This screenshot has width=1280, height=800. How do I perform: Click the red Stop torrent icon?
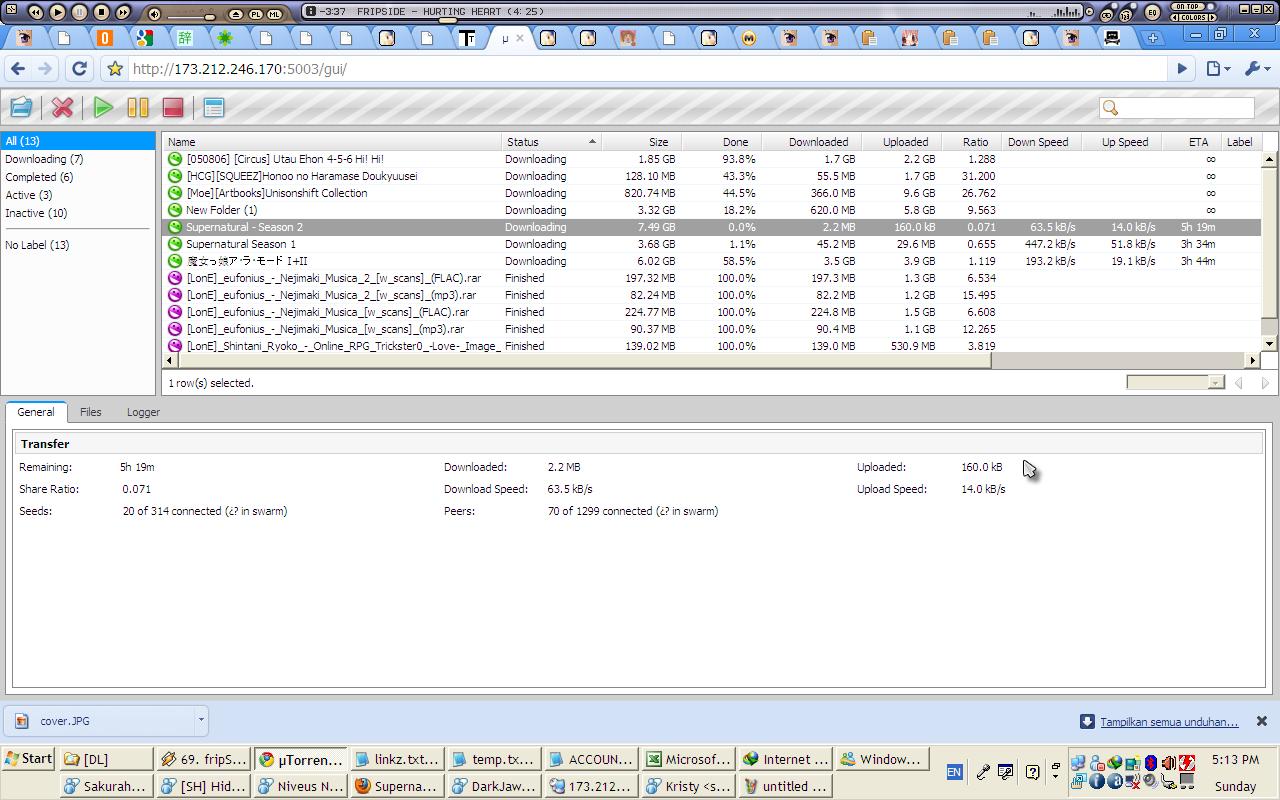pyautogui.click(x=173, y=108)
